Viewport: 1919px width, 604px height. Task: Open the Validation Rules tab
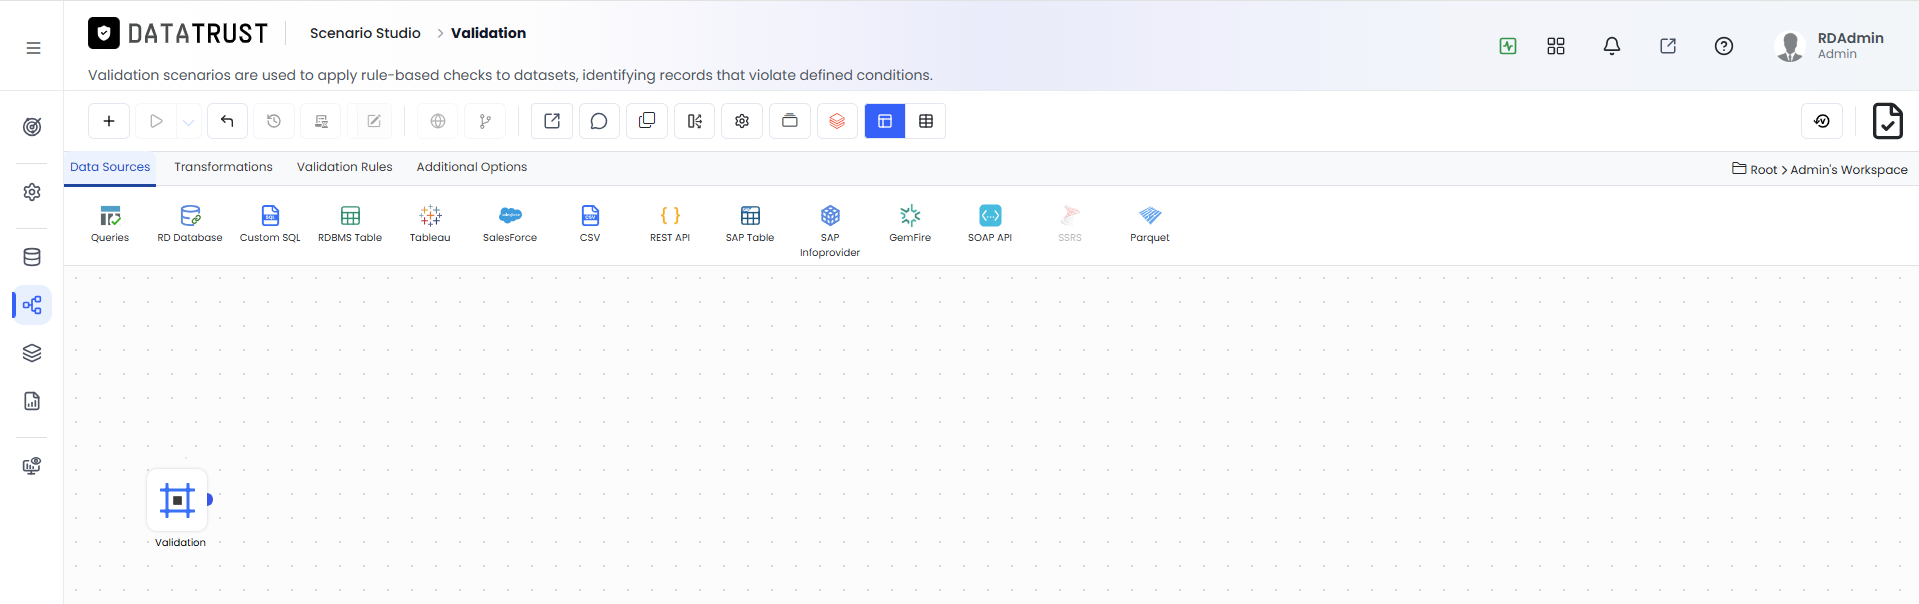(x=344, y=167)
